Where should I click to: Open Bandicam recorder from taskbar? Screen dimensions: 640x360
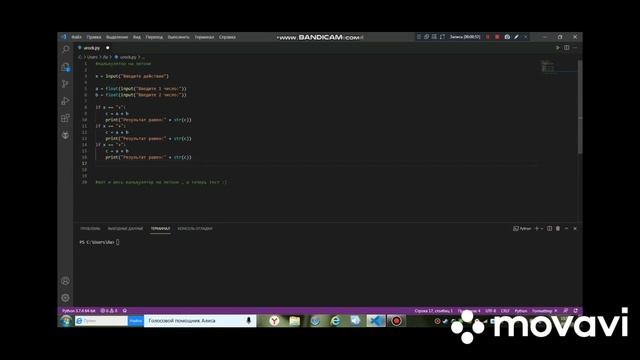pos(396,321)
